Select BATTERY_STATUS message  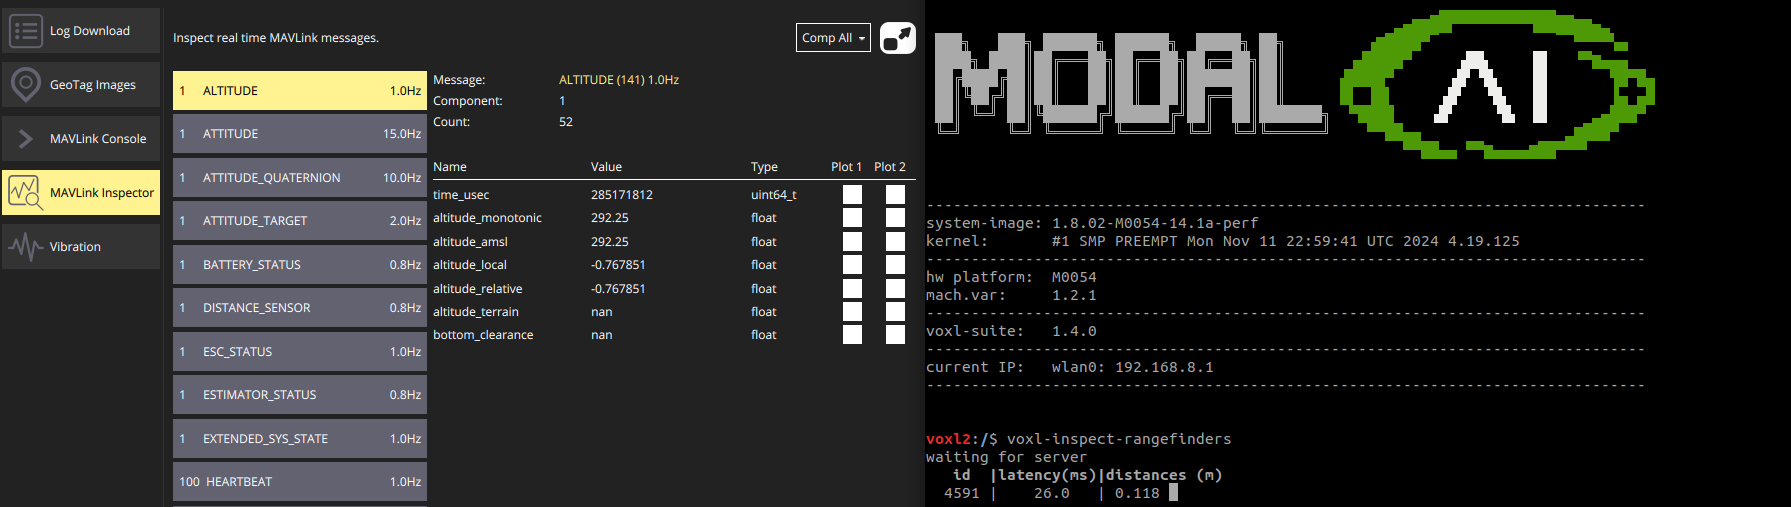point(300,264)
